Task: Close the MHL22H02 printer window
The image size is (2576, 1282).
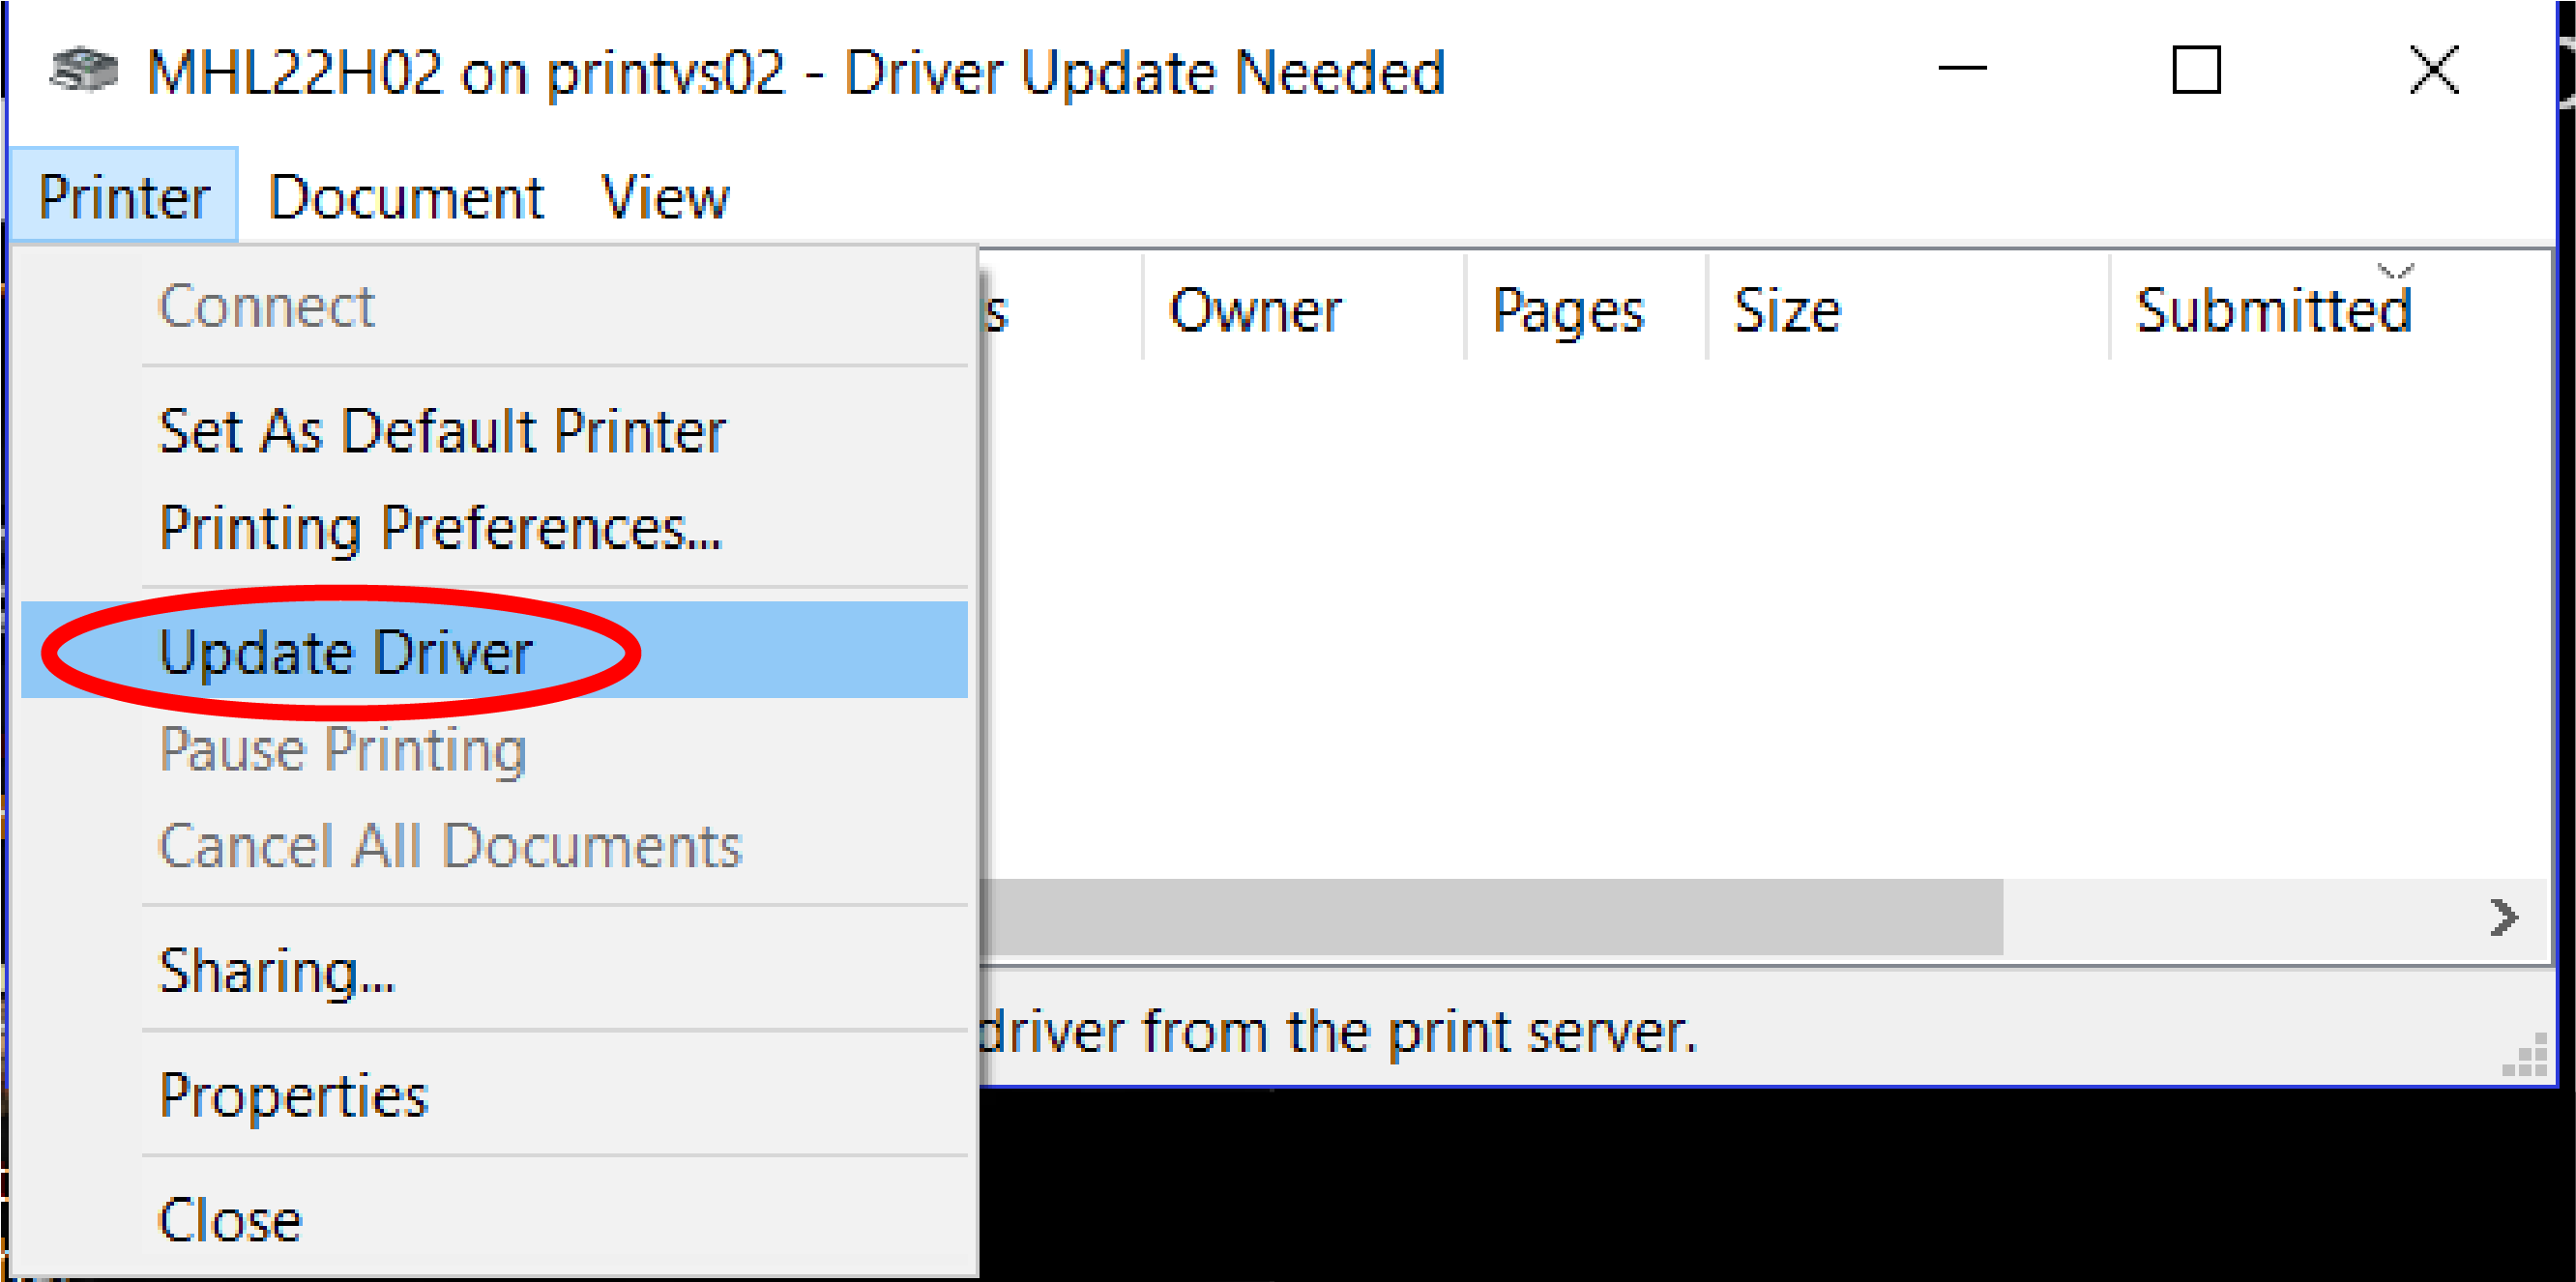Action: 2433,71
